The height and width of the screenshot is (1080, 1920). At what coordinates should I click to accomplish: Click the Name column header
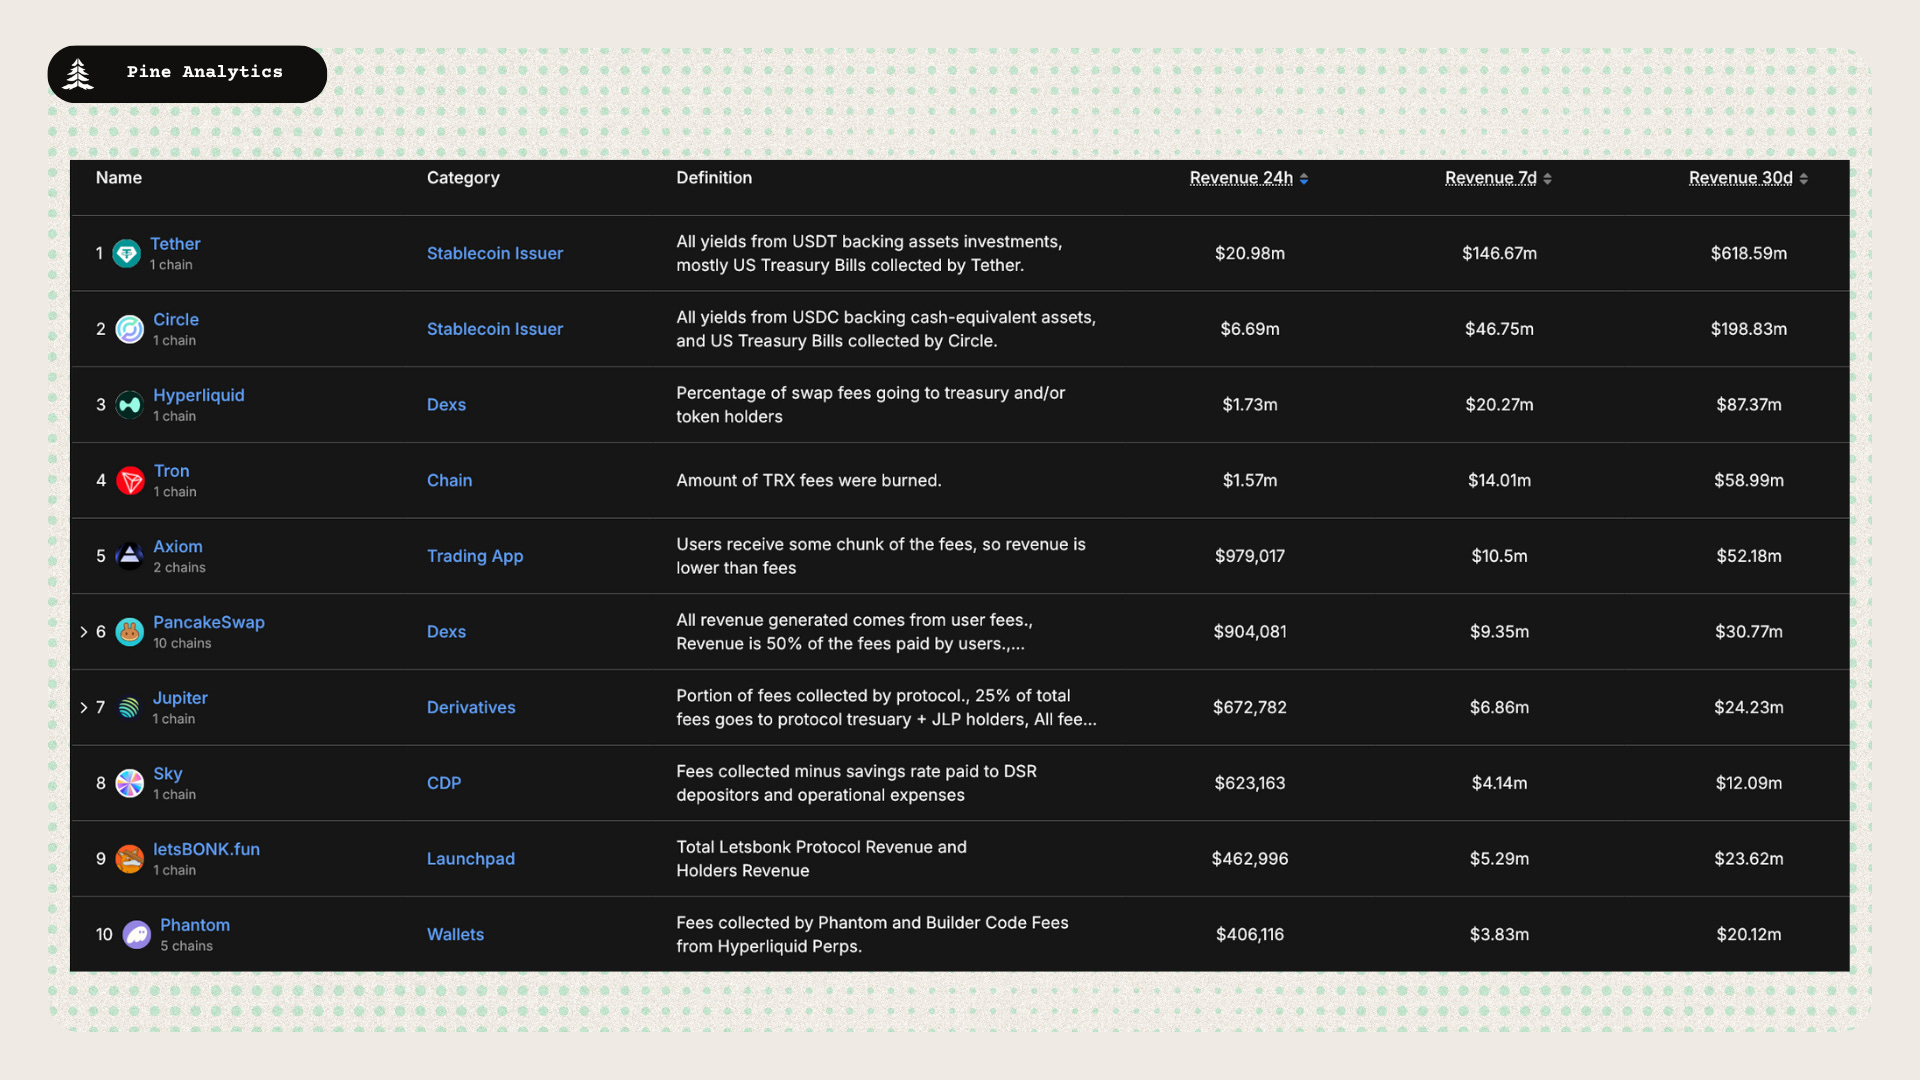pyautogui.click(x=119, y=178)
